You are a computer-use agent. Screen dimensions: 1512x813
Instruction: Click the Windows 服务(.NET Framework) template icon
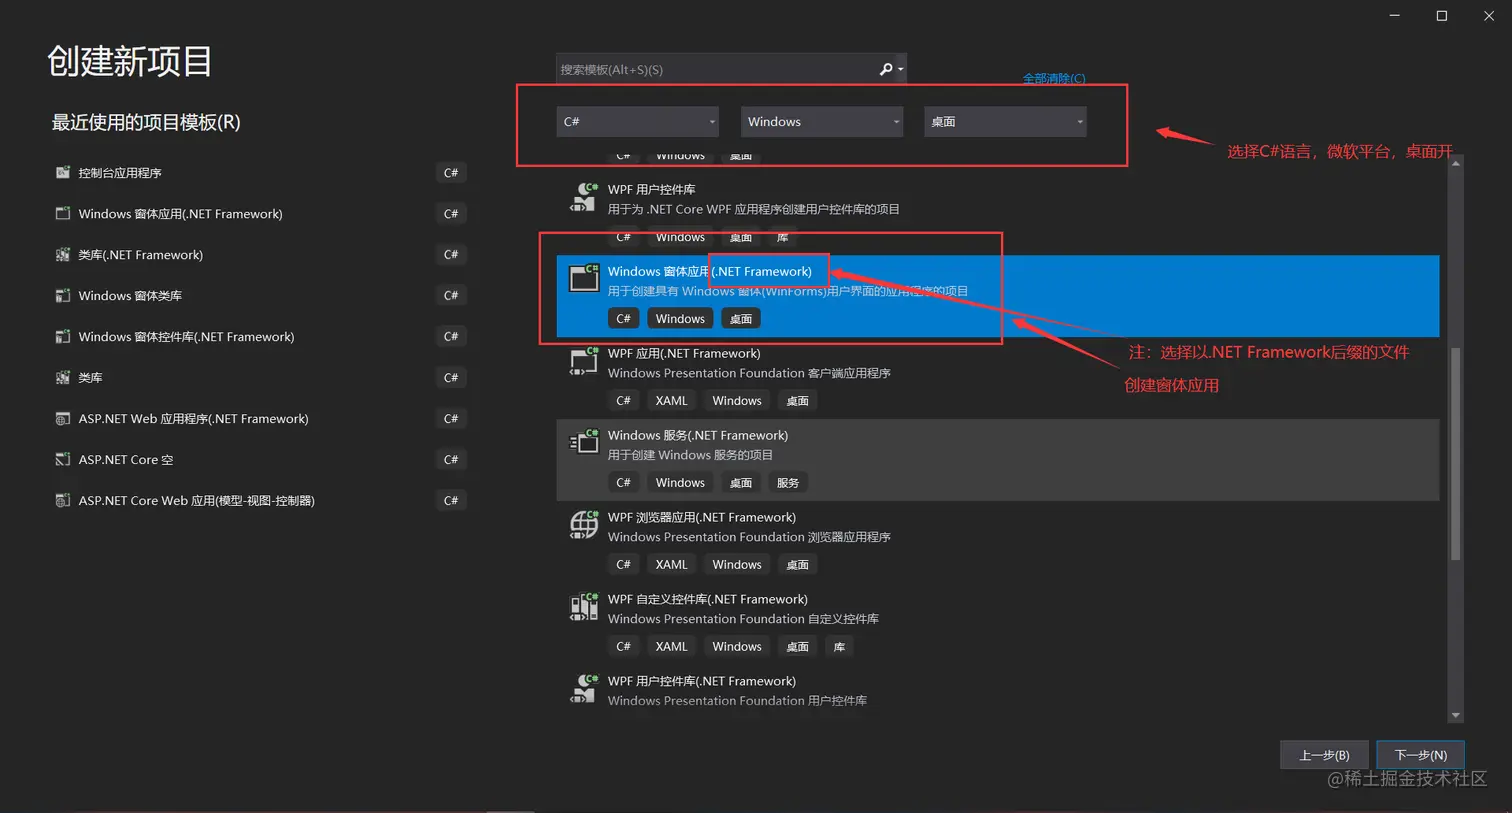(584, 441)
